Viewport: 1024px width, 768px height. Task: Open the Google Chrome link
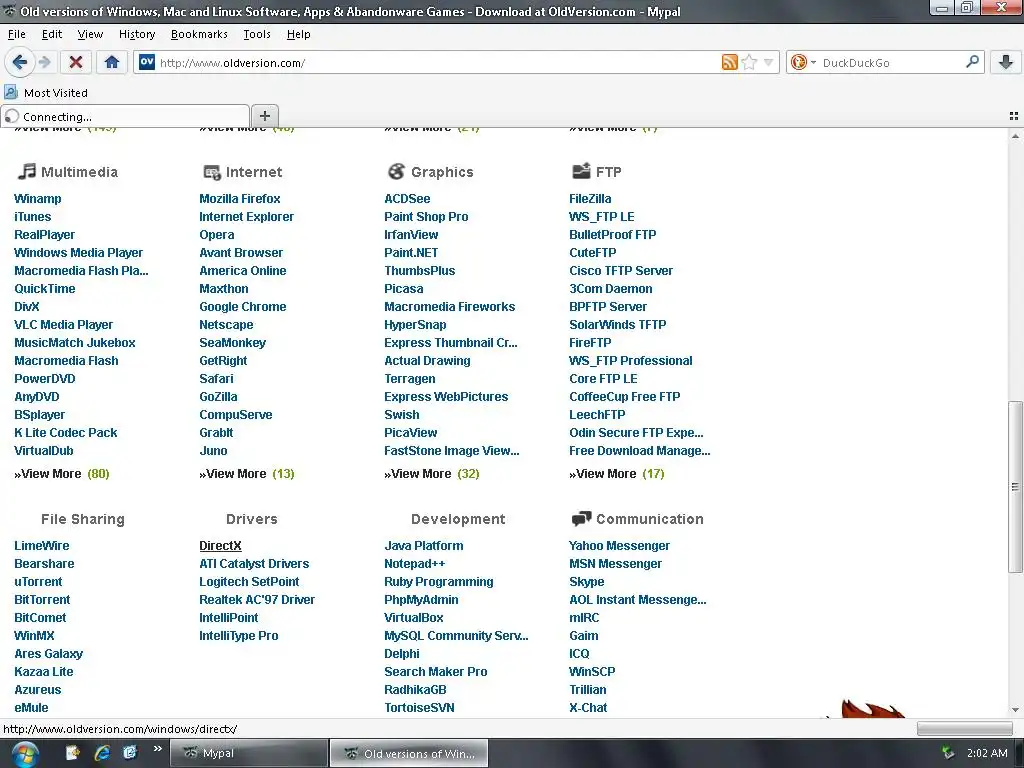[x=242, y=306]
